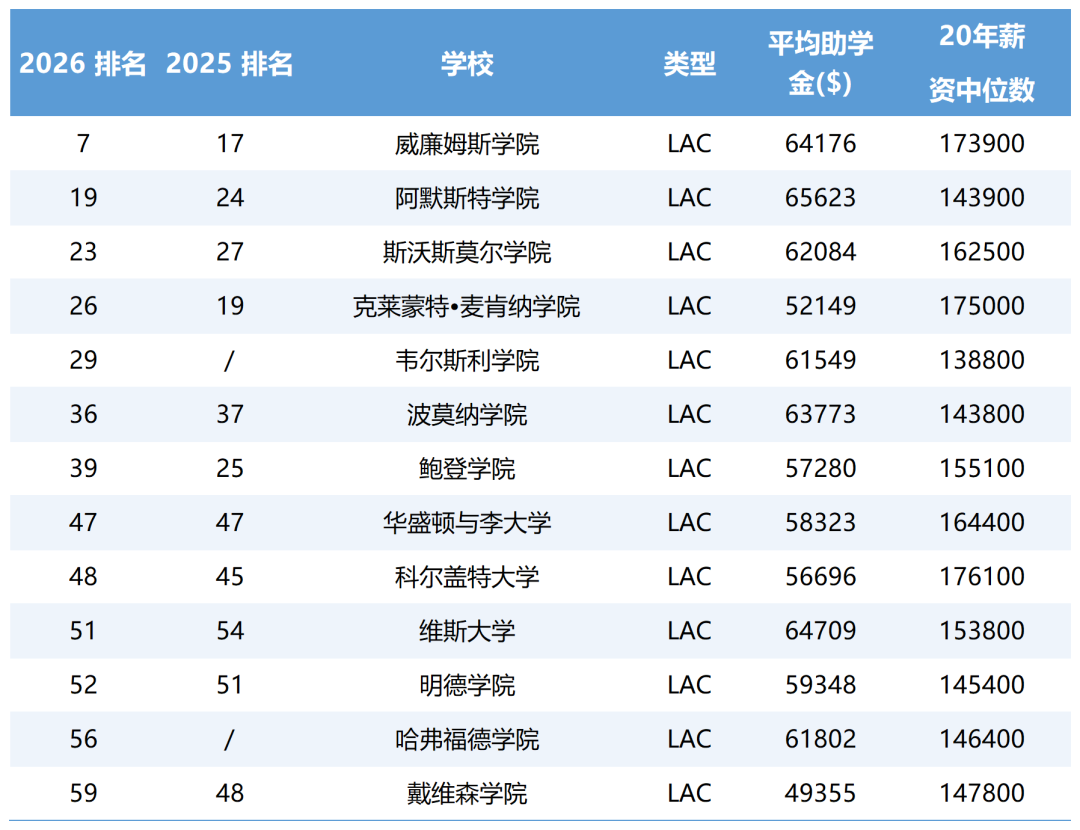Click the aid value 56696
The width and height of the screenshot is (1080, 830).
tap(820, 577)
